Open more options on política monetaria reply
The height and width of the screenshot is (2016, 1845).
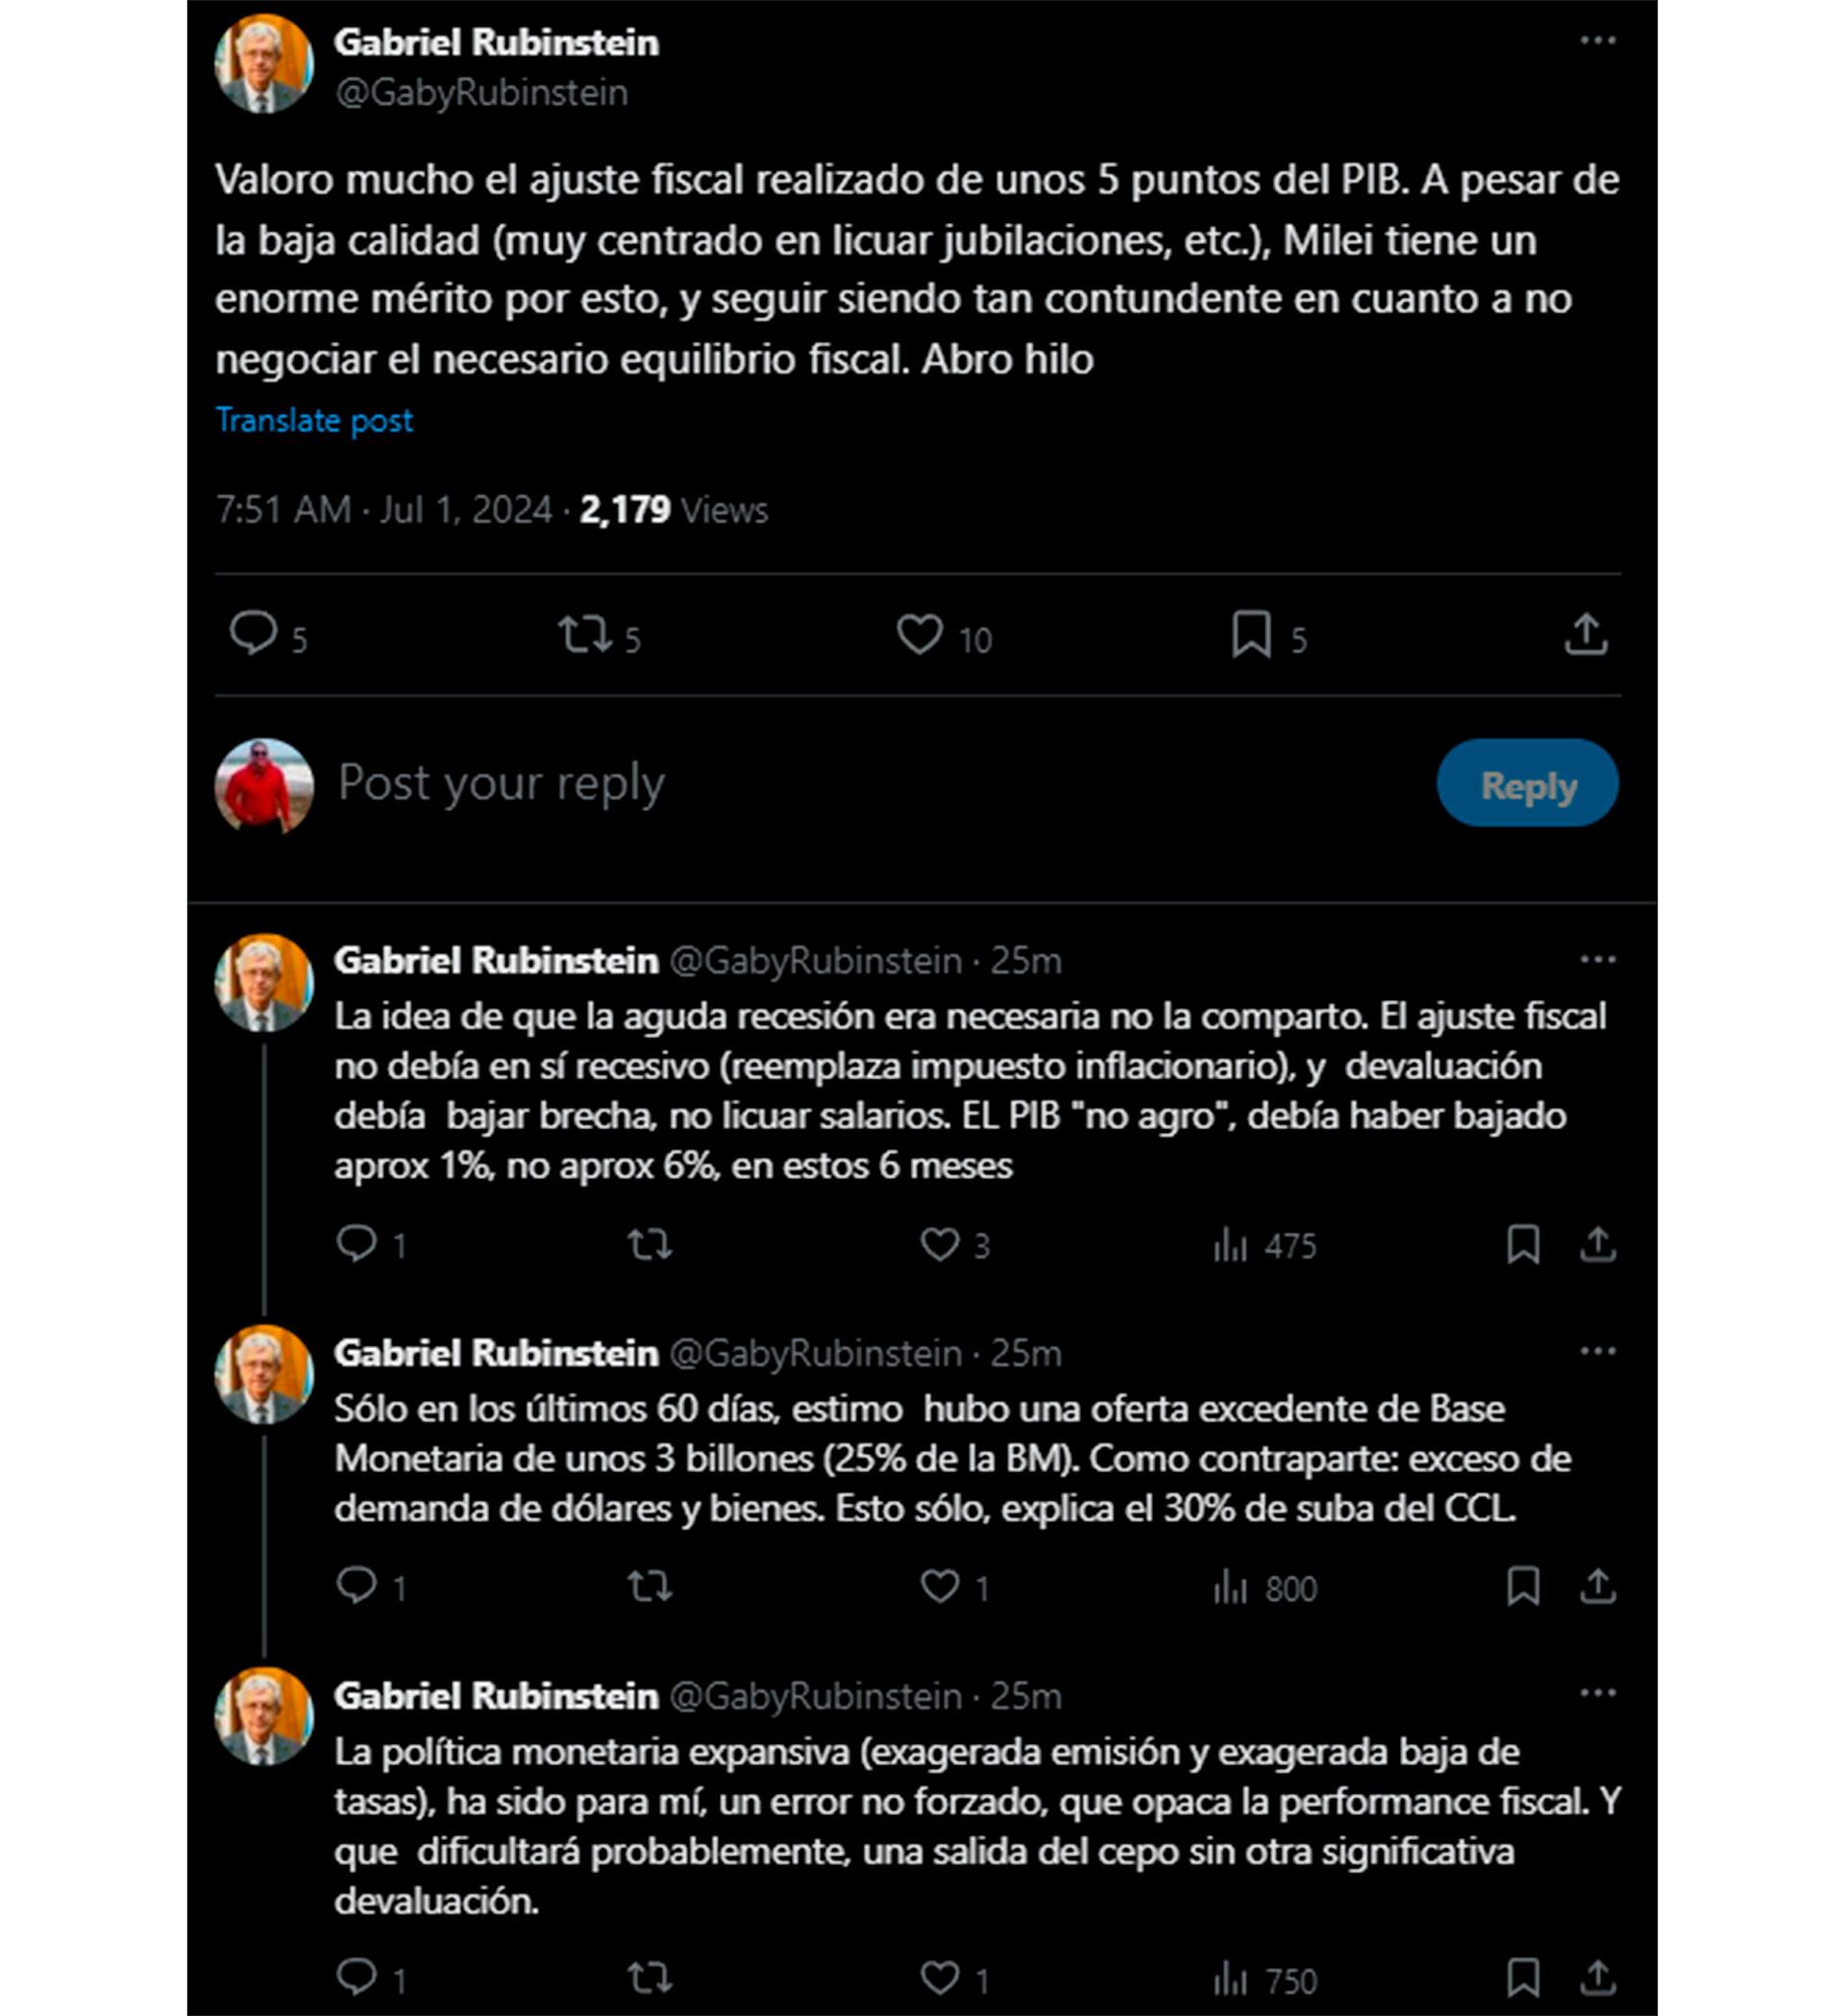click(x=1597, y=1694)
